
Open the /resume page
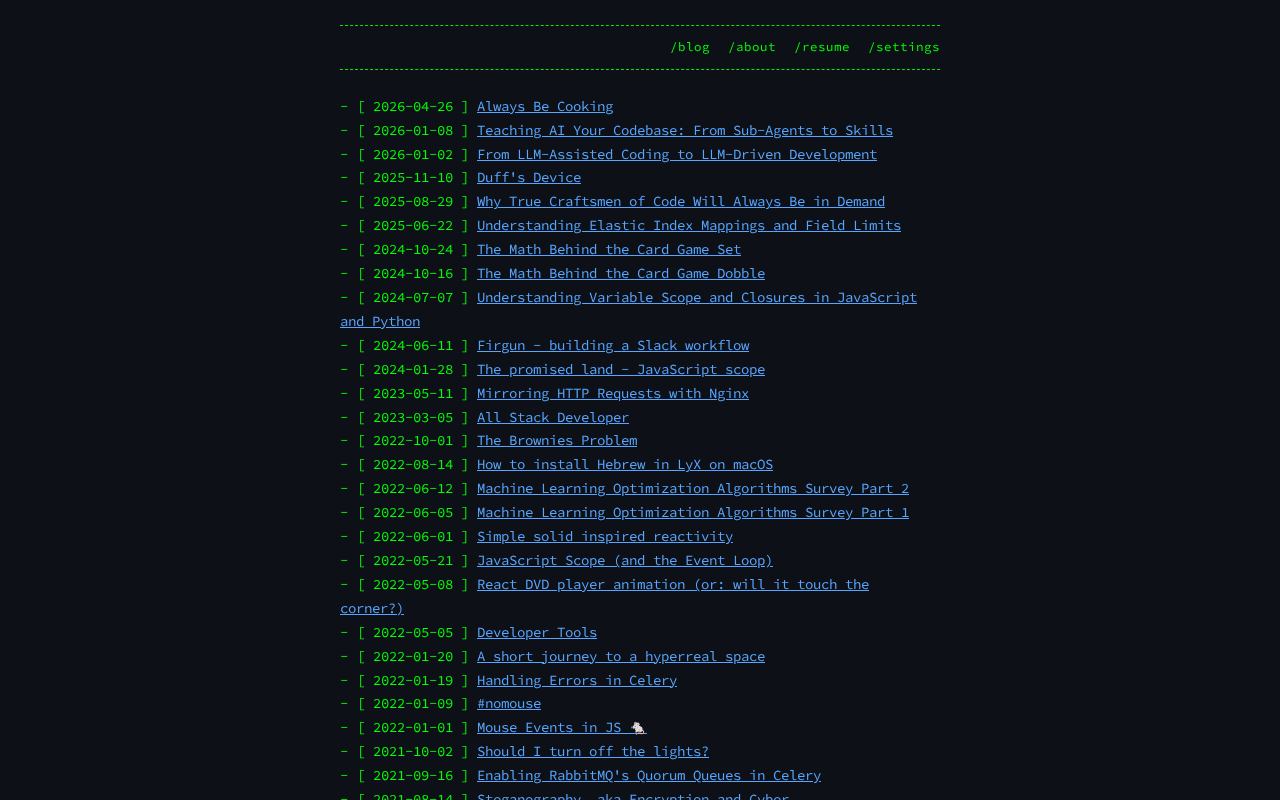tap(822, 47)
